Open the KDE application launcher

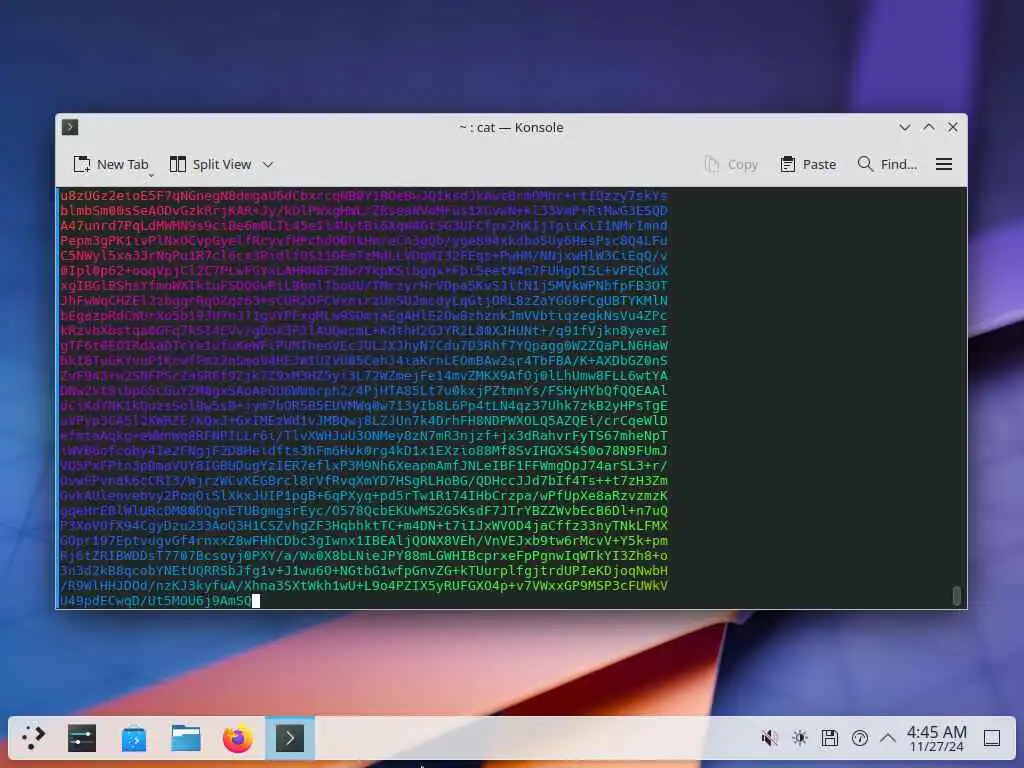[33, 738]
